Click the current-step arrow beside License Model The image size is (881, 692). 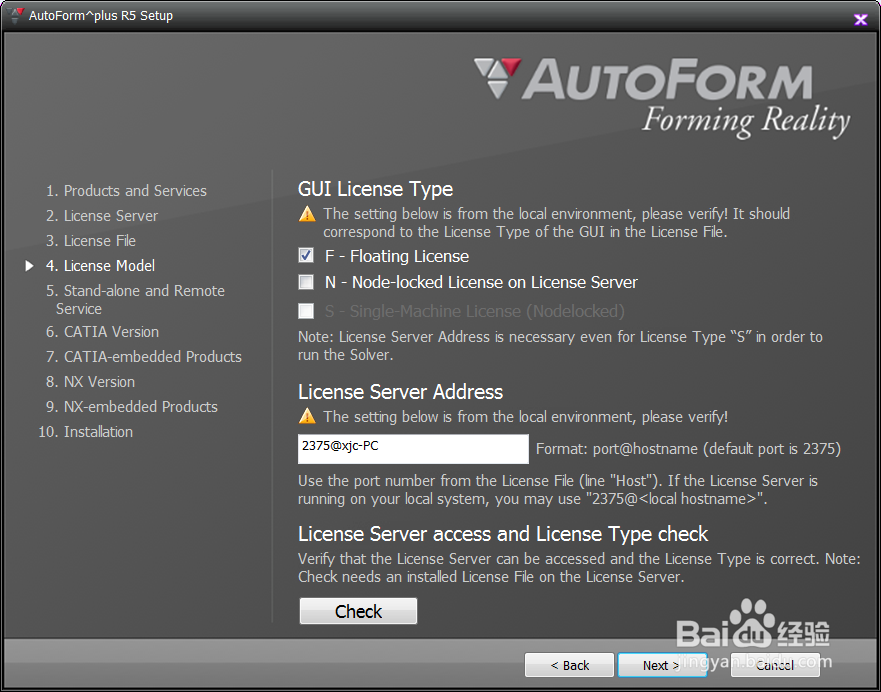(30, 266)
